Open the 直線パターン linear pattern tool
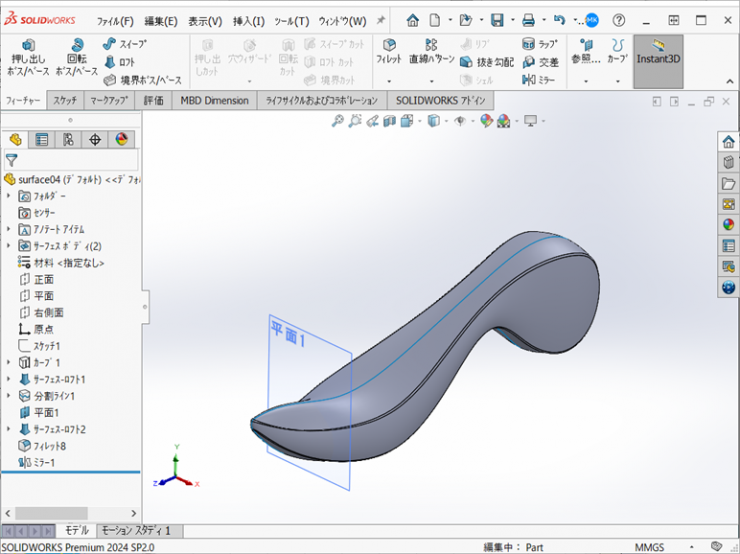Screen dimensions: 740x554 (x=431, y=52)
